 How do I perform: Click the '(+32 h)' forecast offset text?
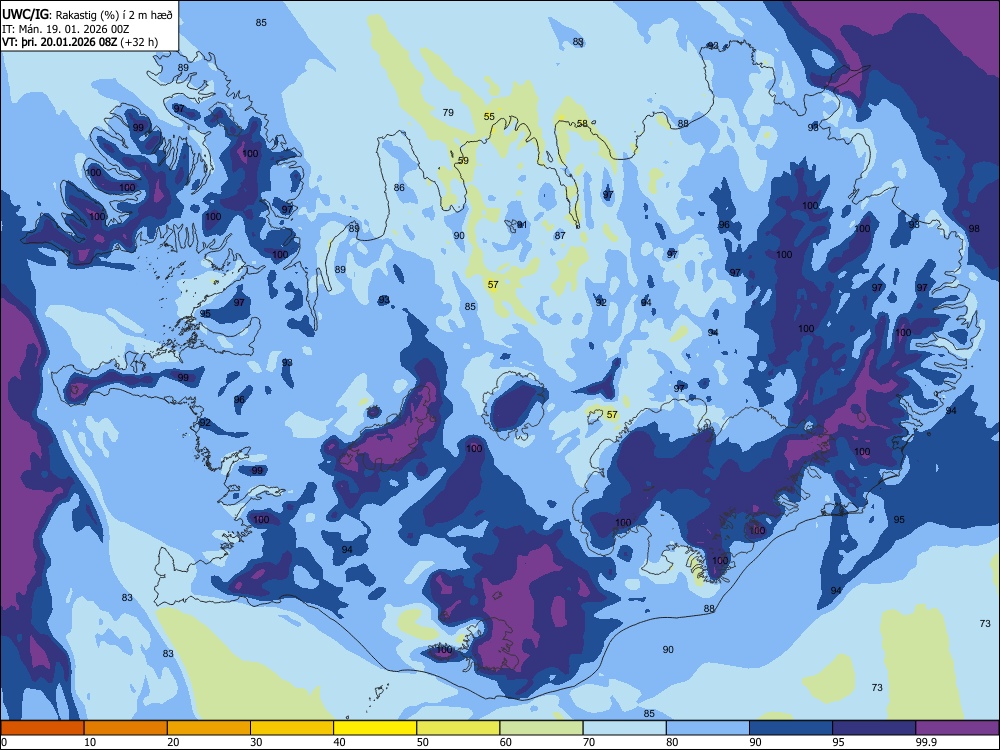[139, 42]
